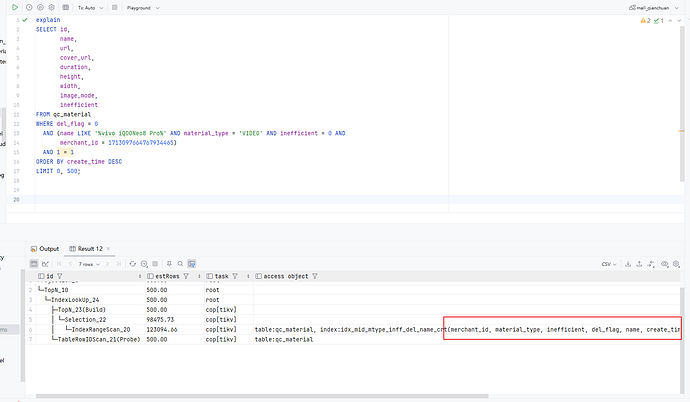Click the upload/import data icon

[x=639, y=264]
